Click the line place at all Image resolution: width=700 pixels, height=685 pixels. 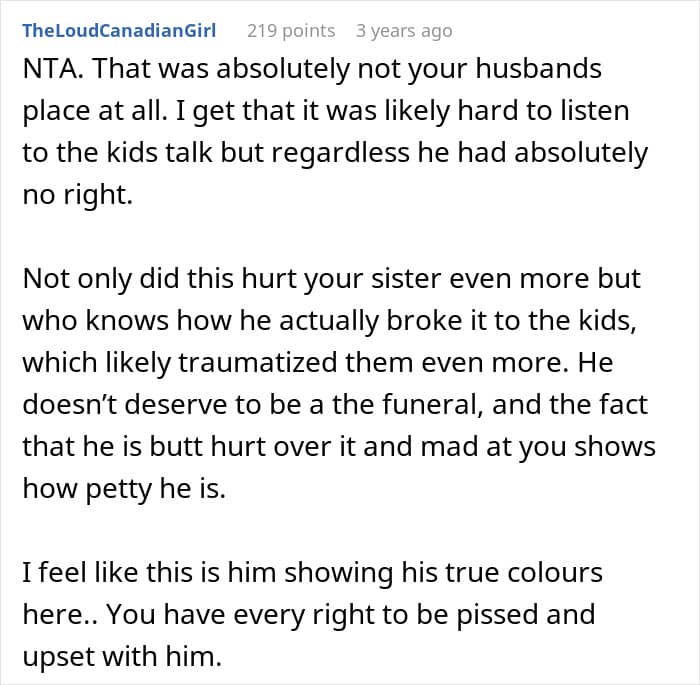coord(326,111)
